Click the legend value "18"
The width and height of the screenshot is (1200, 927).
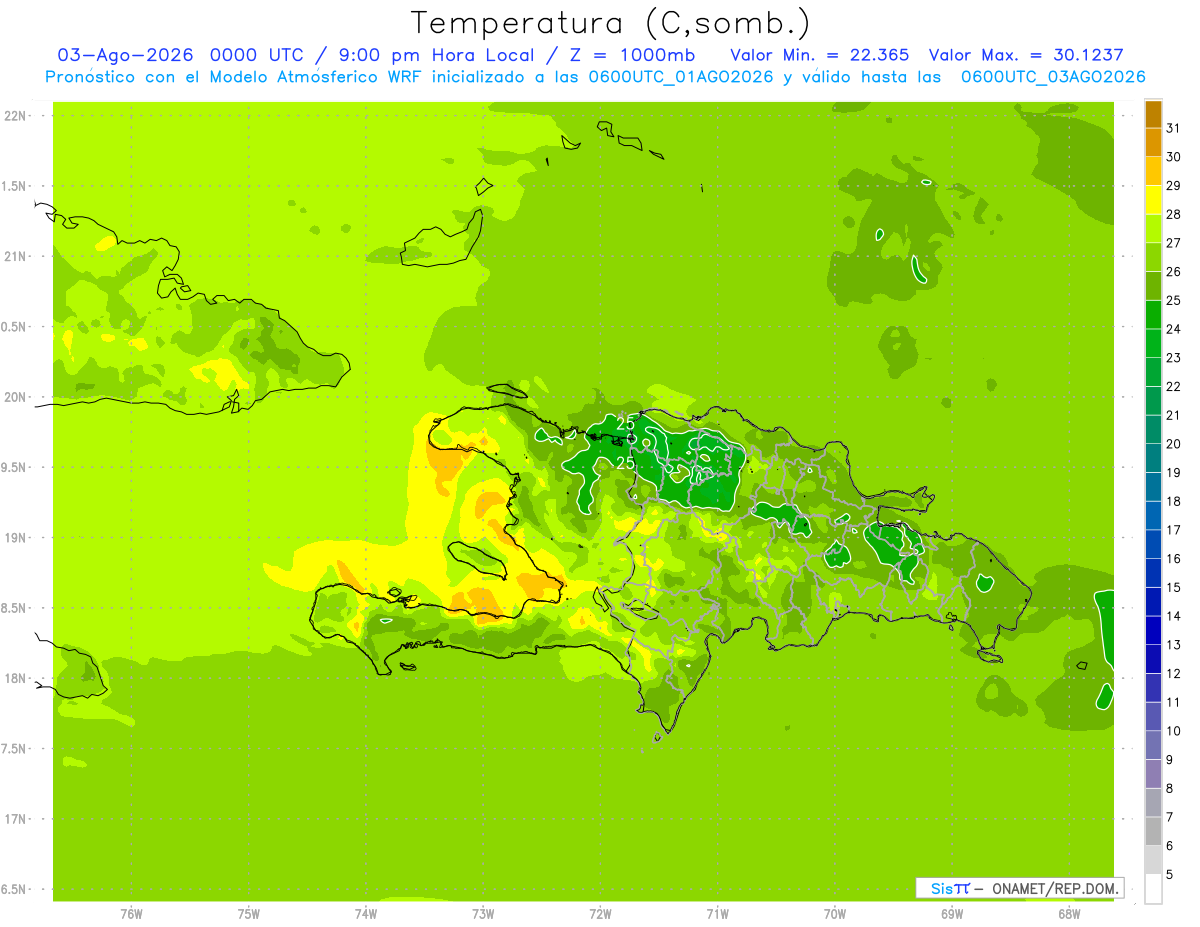pos(1174,501)
